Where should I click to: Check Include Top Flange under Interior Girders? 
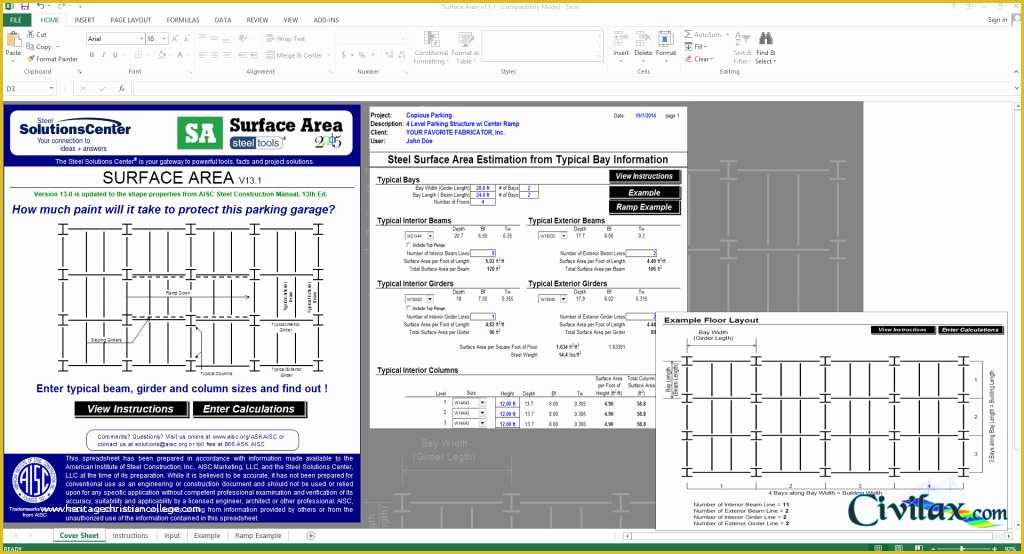pos(409,308)
